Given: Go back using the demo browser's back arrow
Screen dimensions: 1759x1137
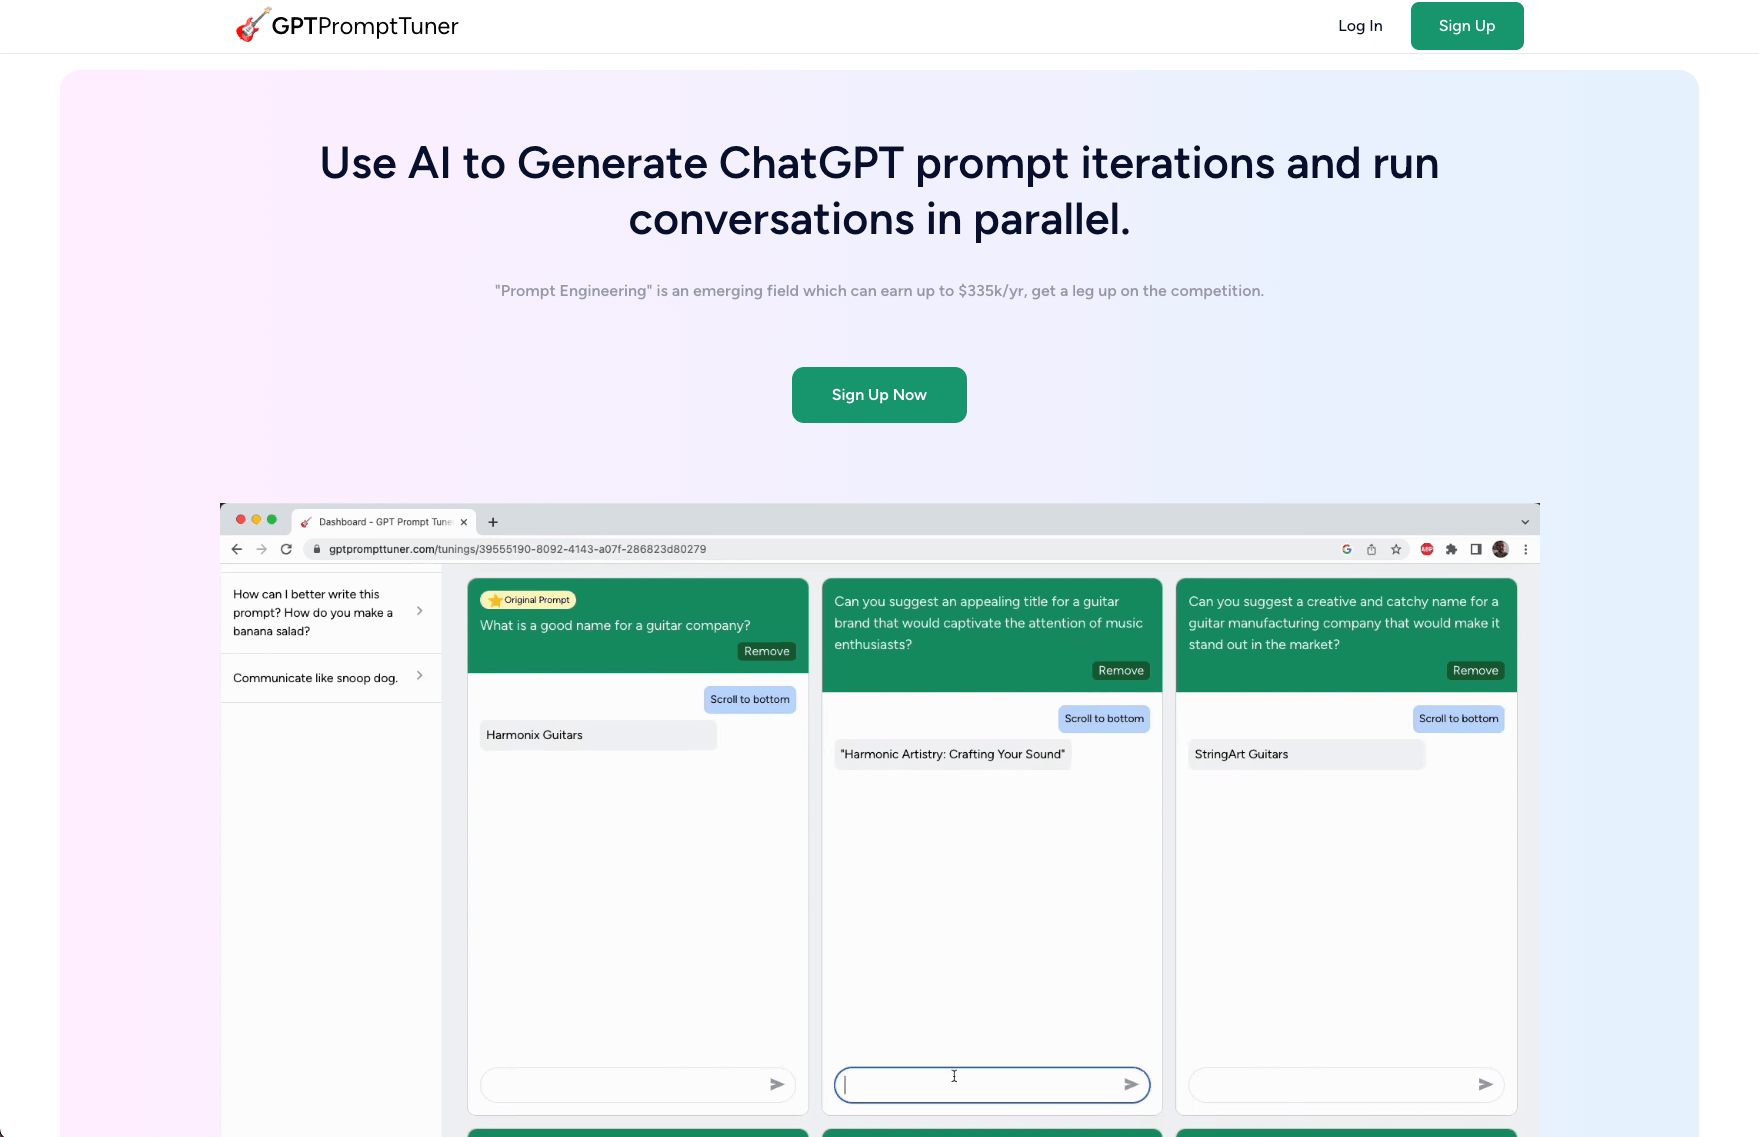Looking at the screenshot, I should (237, 549).
